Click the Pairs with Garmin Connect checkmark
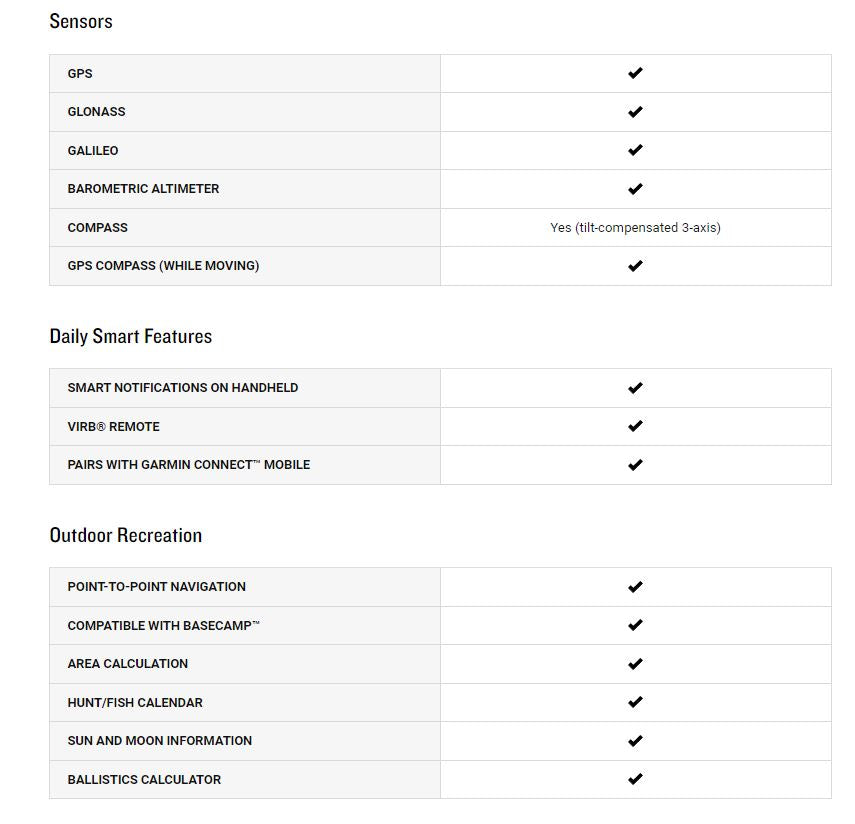 635,465
